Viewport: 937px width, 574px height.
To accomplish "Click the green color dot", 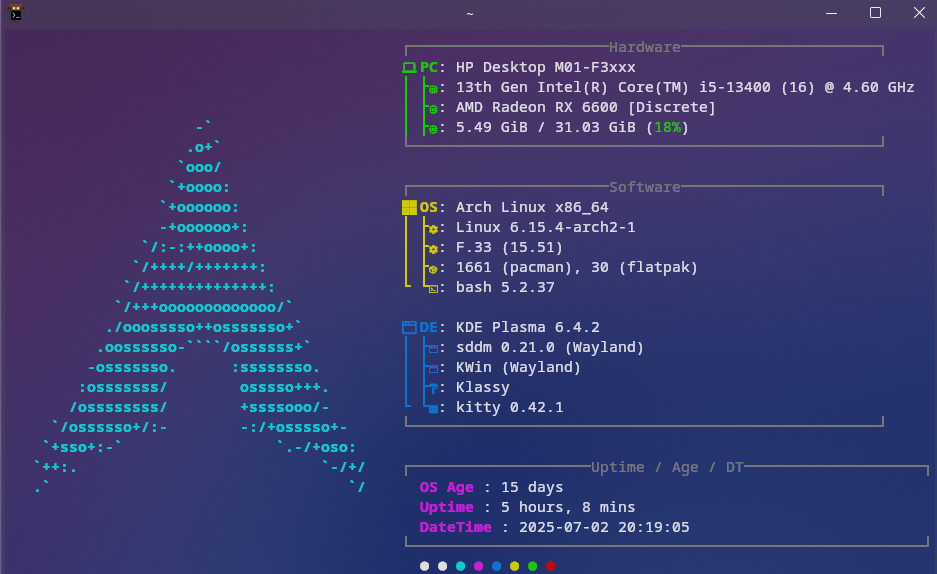I will [532, 566].
